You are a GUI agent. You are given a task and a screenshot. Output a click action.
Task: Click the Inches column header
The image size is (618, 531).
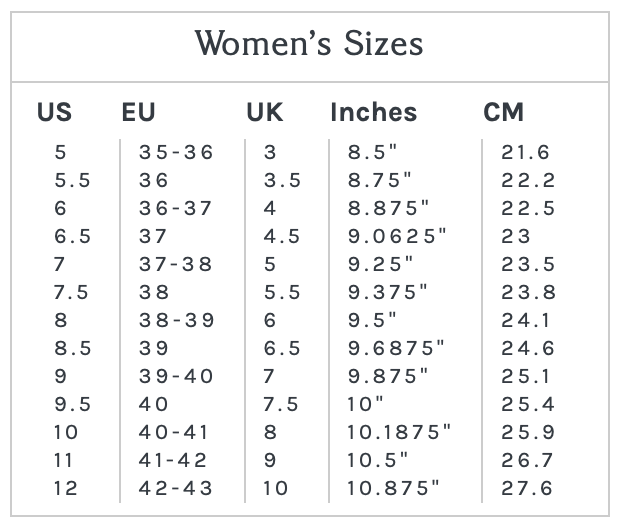click(373, 112)
